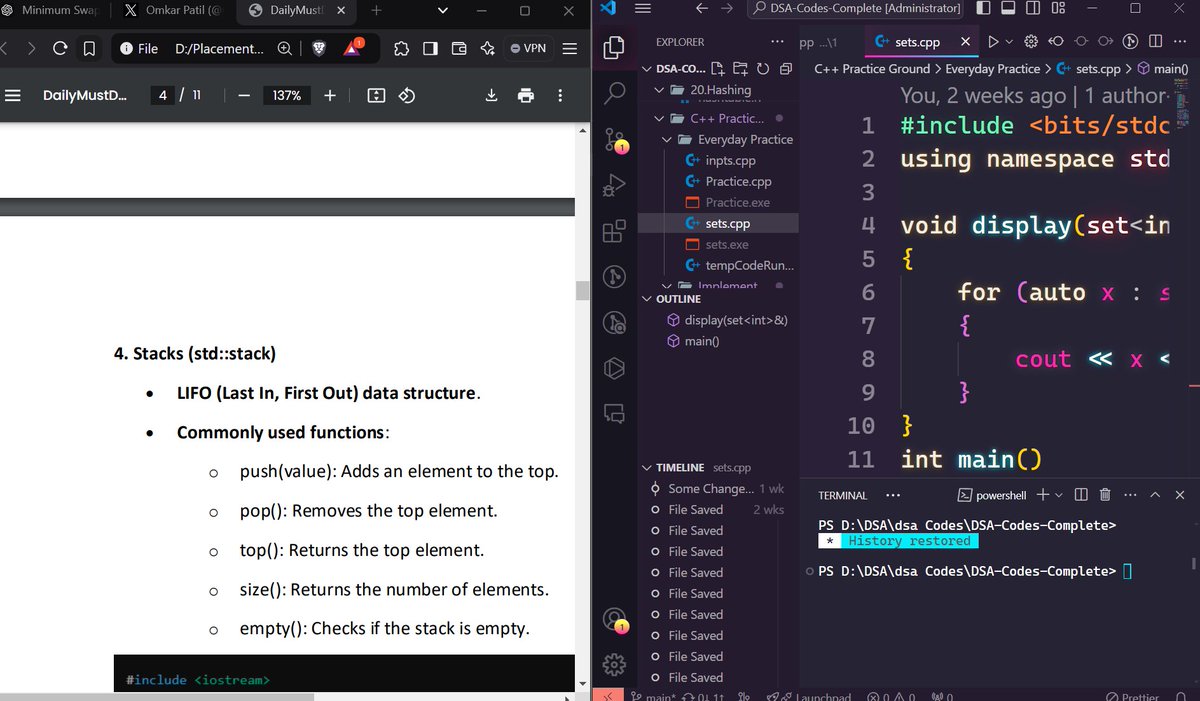Collapse all folders in Explorer

[785, 69]
